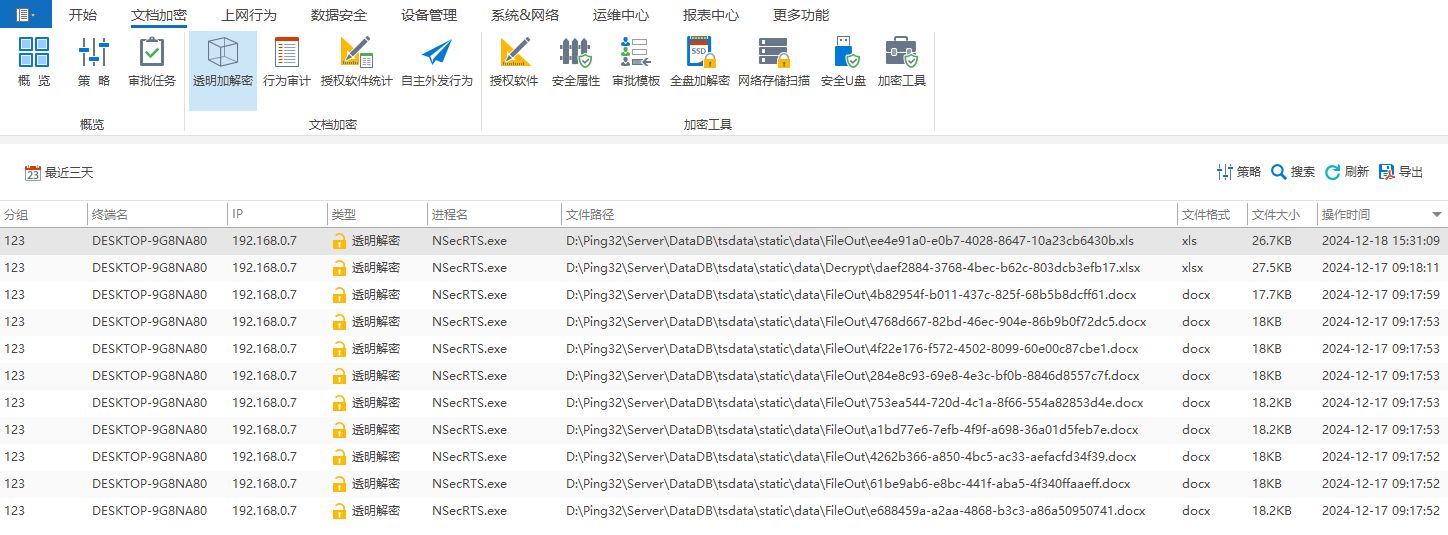This screenshot has height=535, width=1448.
Task: Switch to the 系统&网络 tab
Action: tap(525, 15)
